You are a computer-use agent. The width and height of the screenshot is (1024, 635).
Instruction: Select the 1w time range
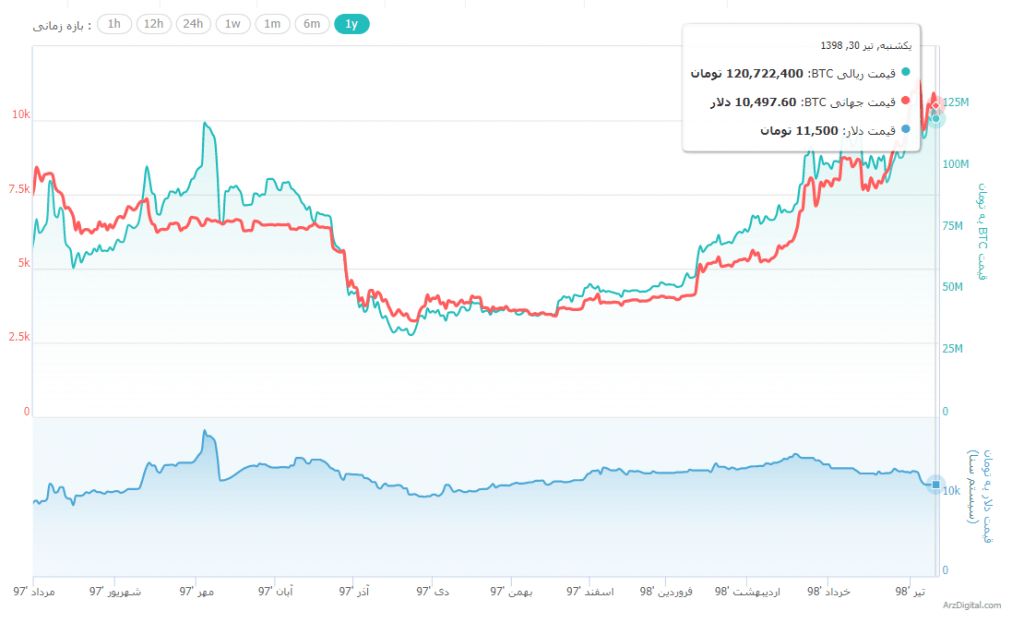232,23
